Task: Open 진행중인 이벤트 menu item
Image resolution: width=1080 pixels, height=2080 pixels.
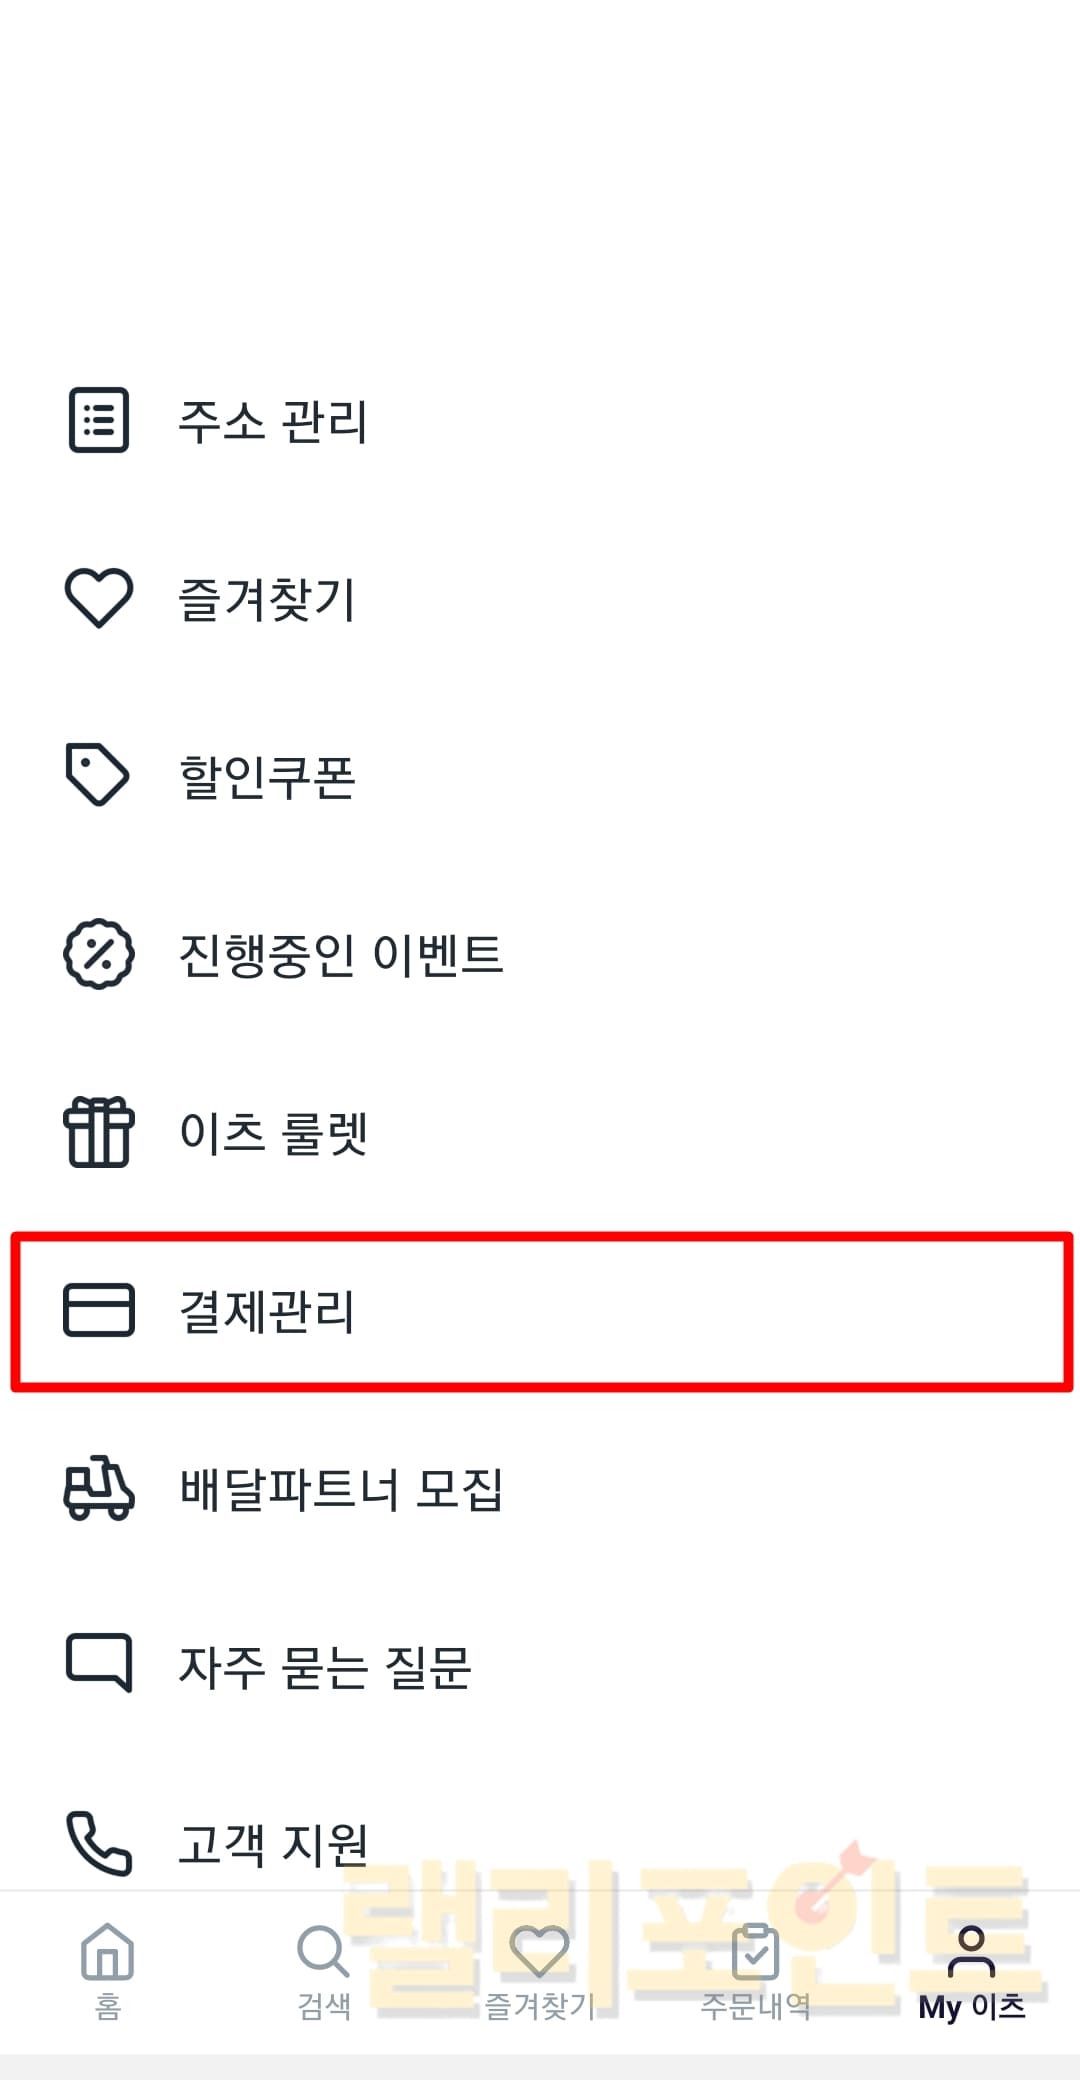Action: pyautogui.click(x=340, y=955)
